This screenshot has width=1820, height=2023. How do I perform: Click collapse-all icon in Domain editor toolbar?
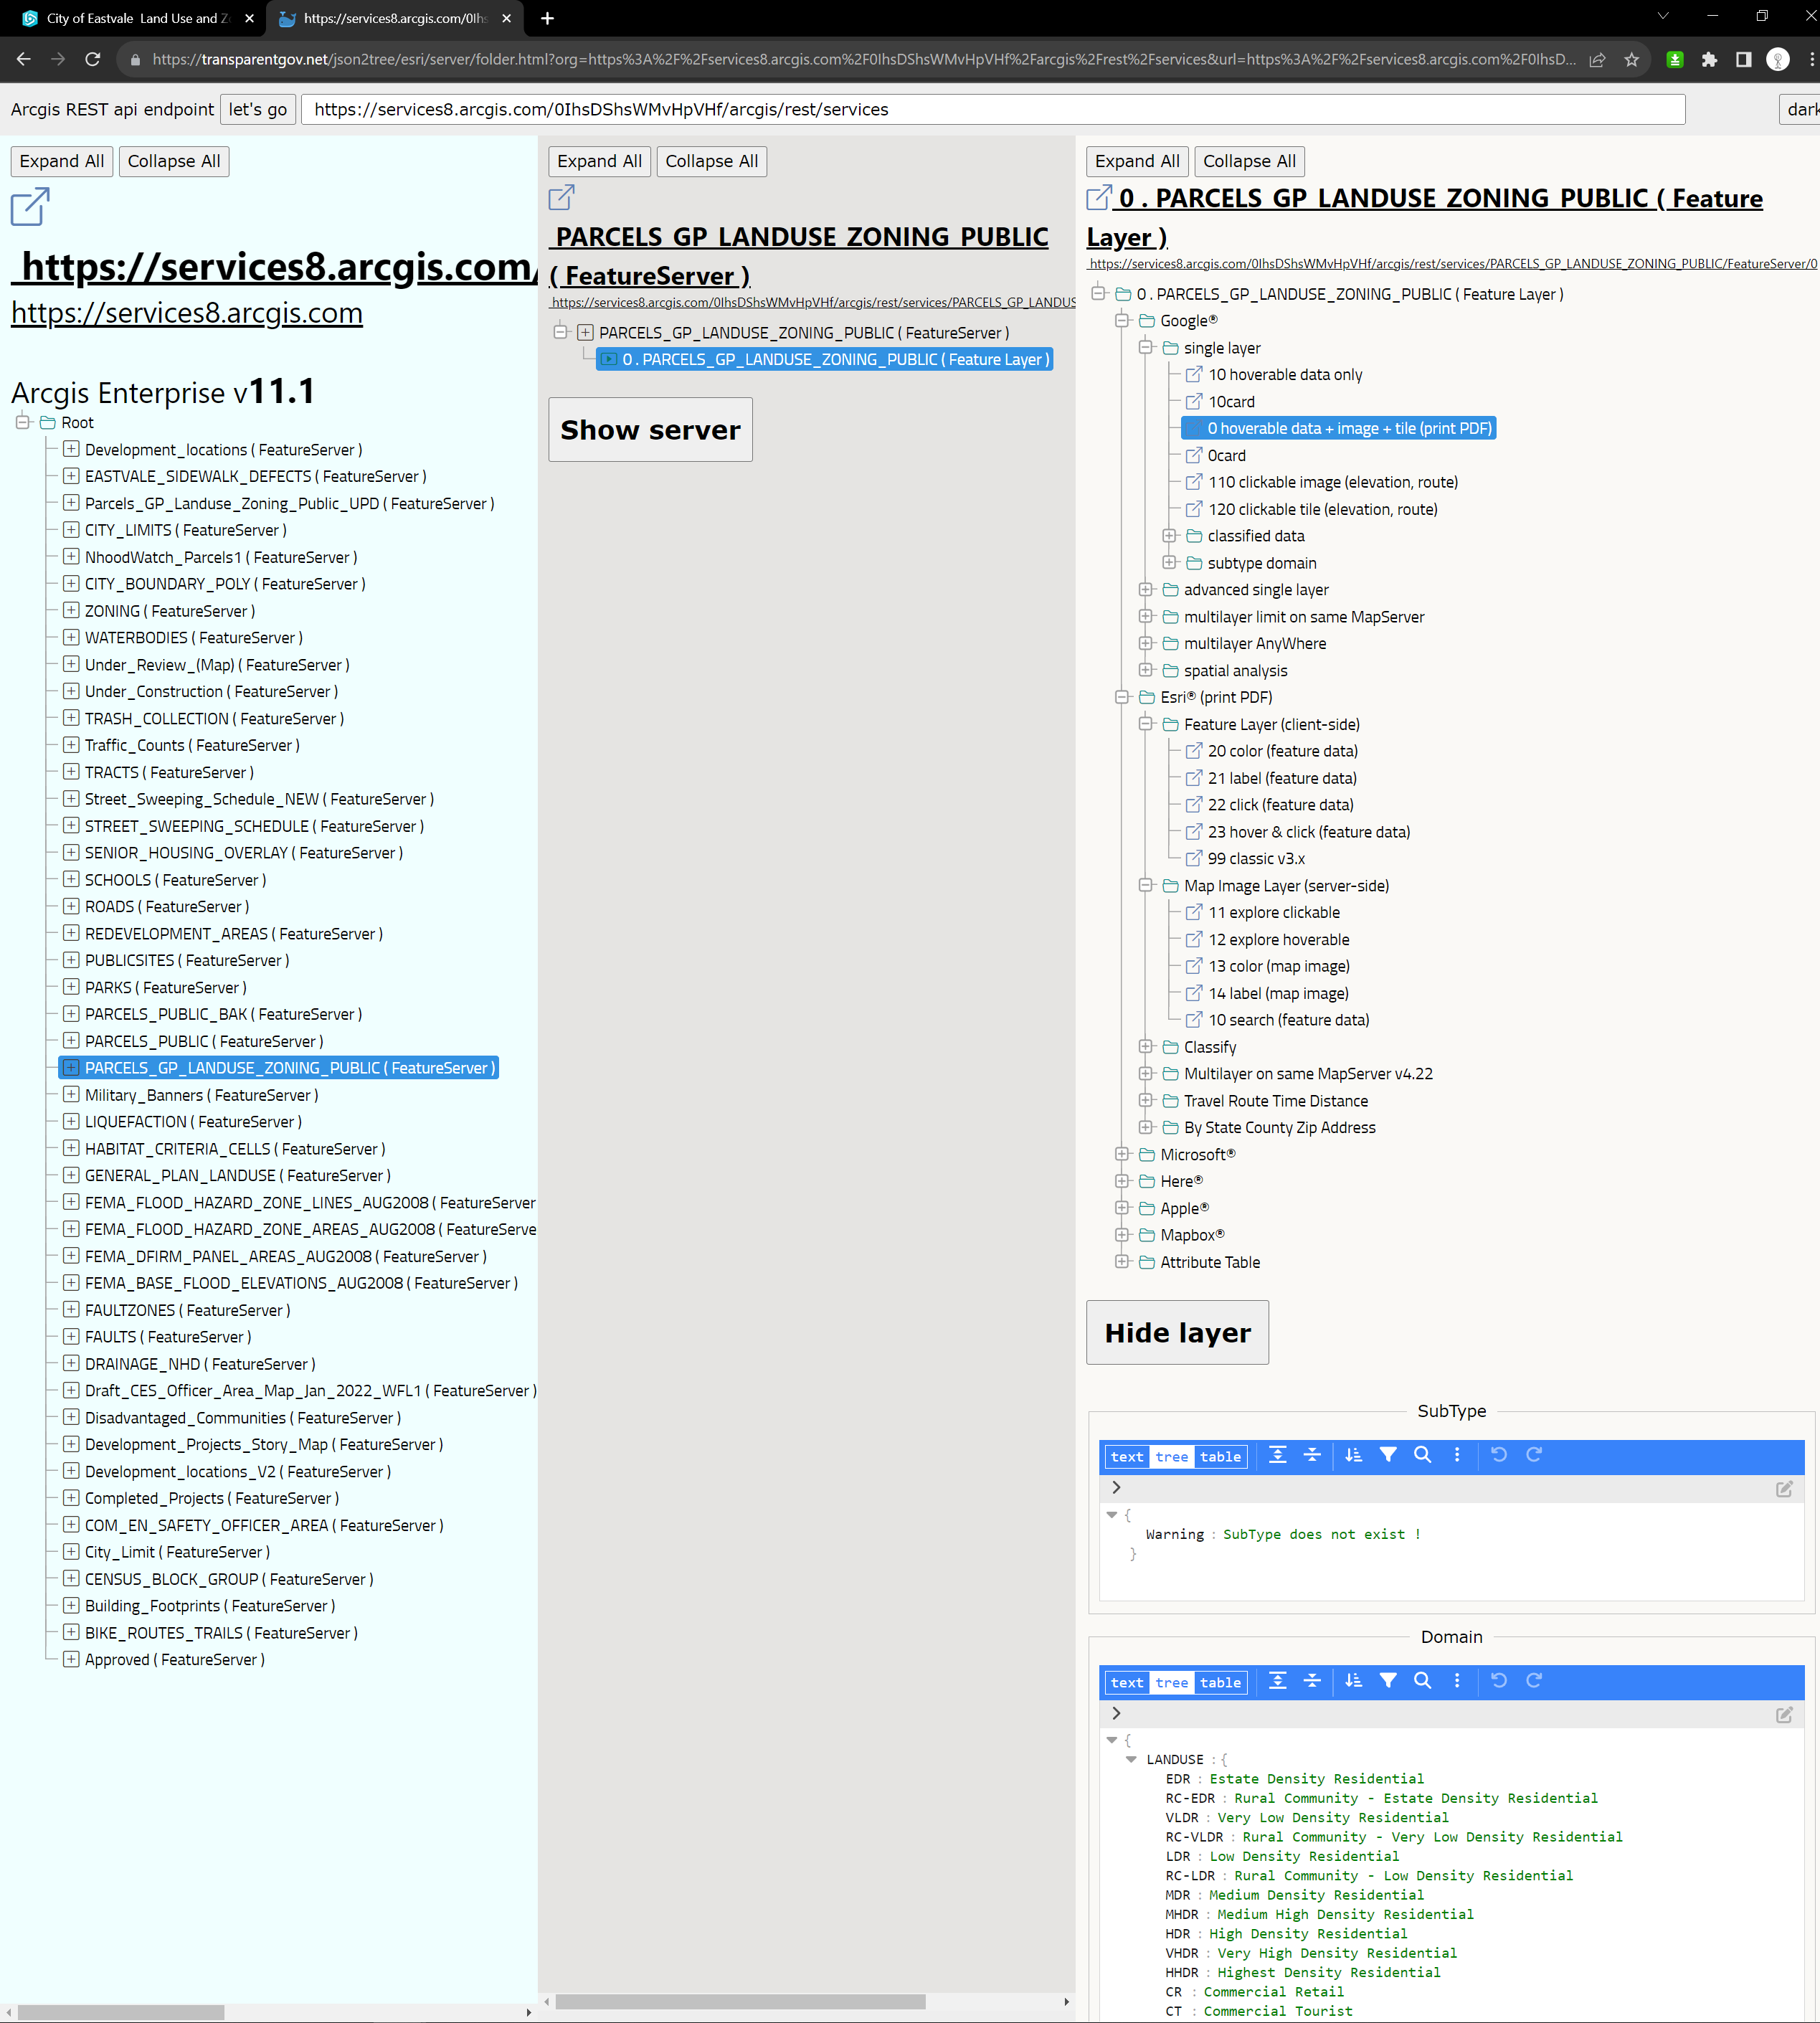[x=1312, y=1681]
